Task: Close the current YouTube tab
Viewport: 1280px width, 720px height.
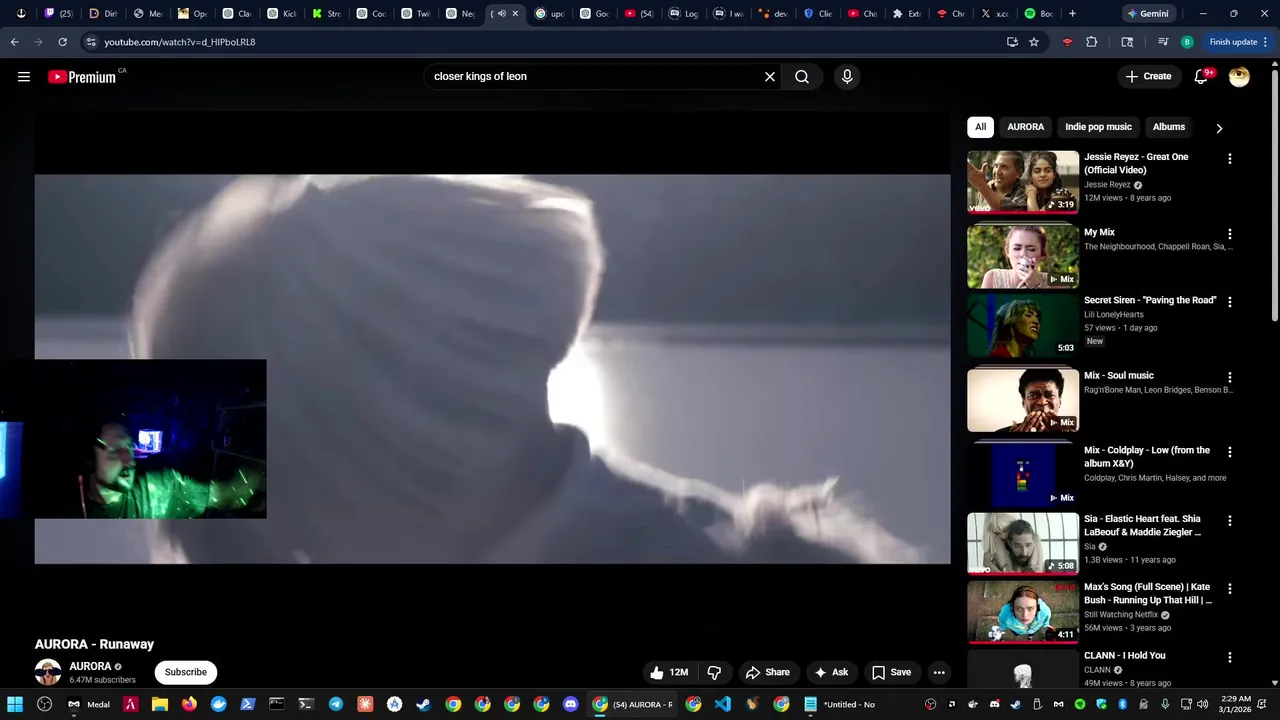Action: tap(515, 14)
